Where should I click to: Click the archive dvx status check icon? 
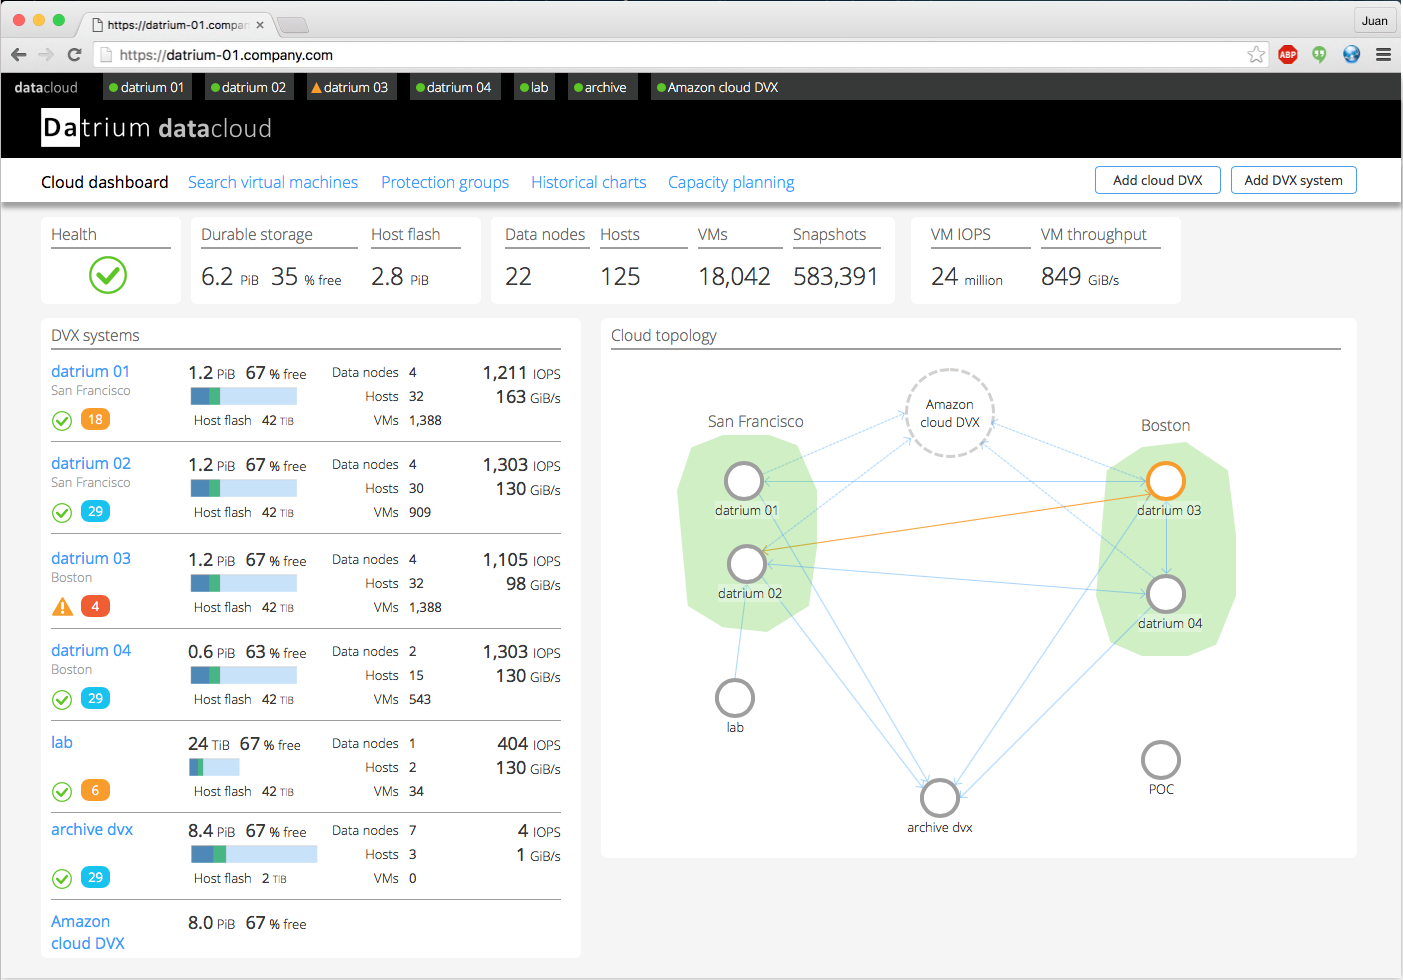click(x=62, y=879)
